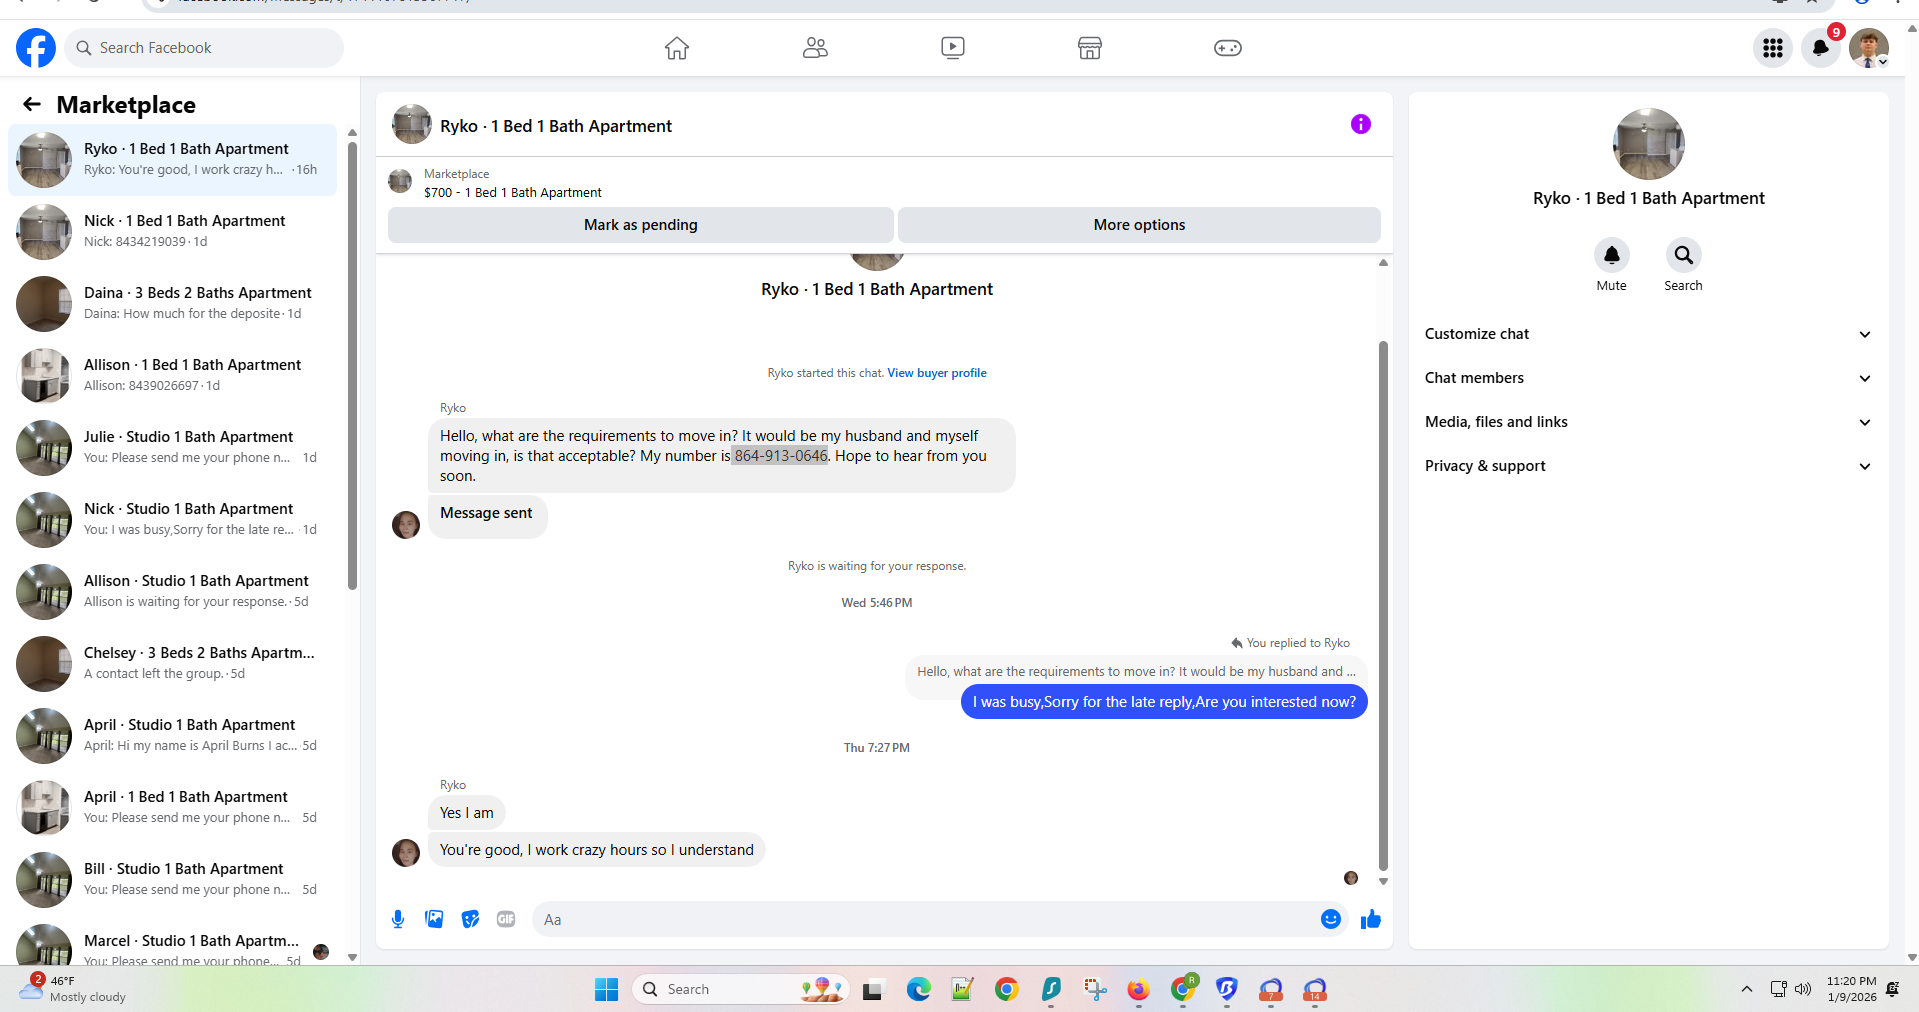Screen dimensions: 1919x1012
Task: Open April 1 Bed 1 Bath chat
Action: tap(172, 807)
